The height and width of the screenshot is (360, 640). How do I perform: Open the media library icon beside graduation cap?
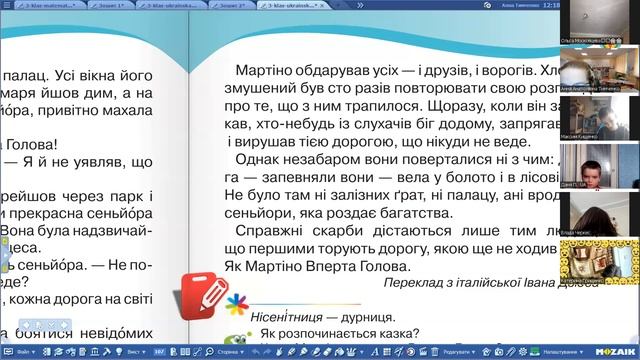pos(71,351)
